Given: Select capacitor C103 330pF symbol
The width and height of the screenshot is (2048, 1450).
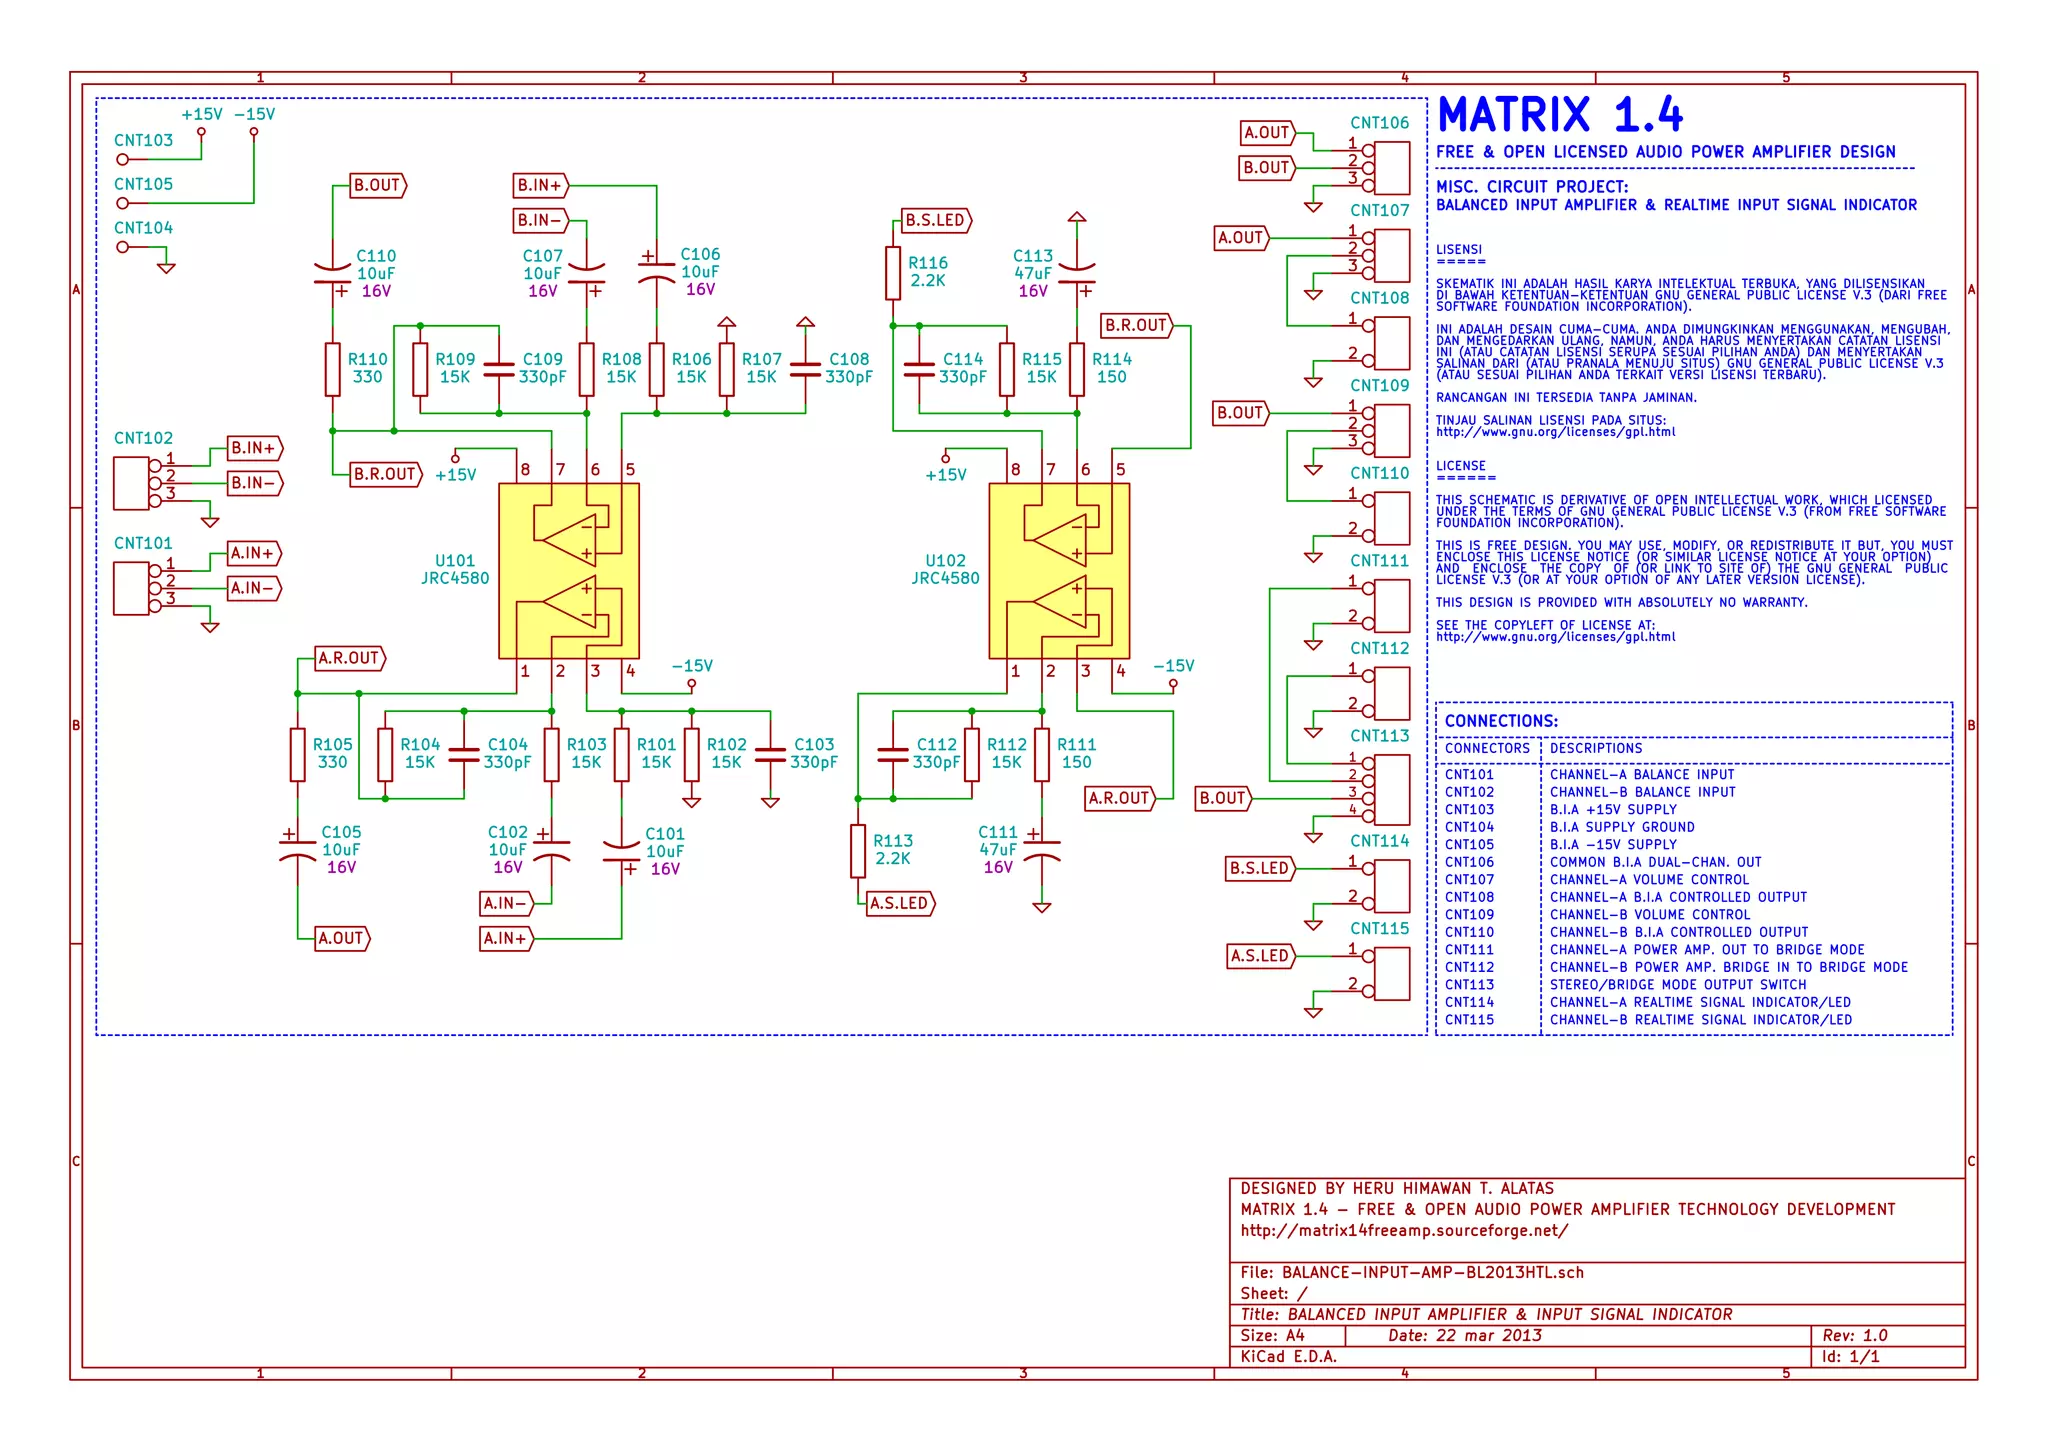Looking at the screenshot, I should tap(770, 755).
